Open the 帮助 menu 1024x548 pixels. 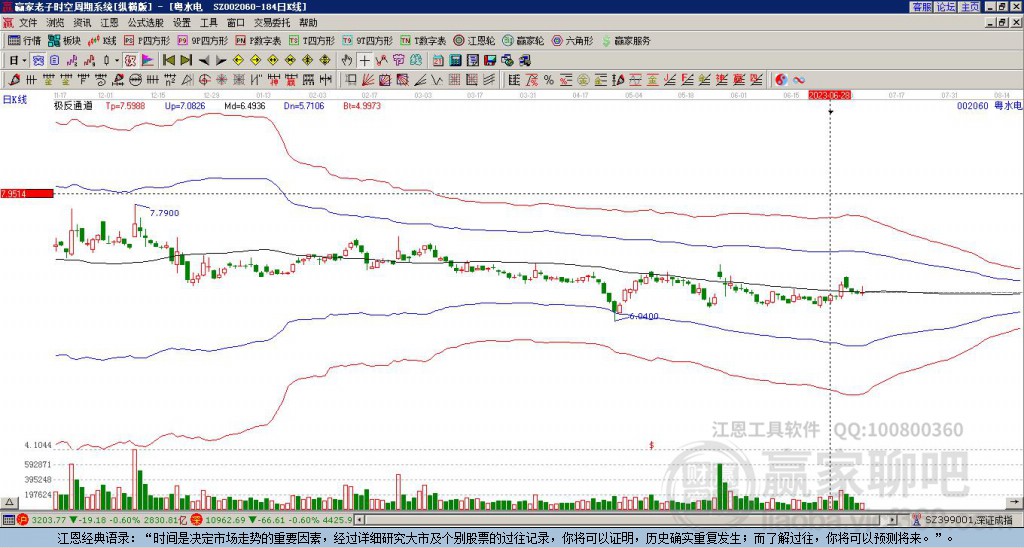pyautogui.click(x=308, y=23)
